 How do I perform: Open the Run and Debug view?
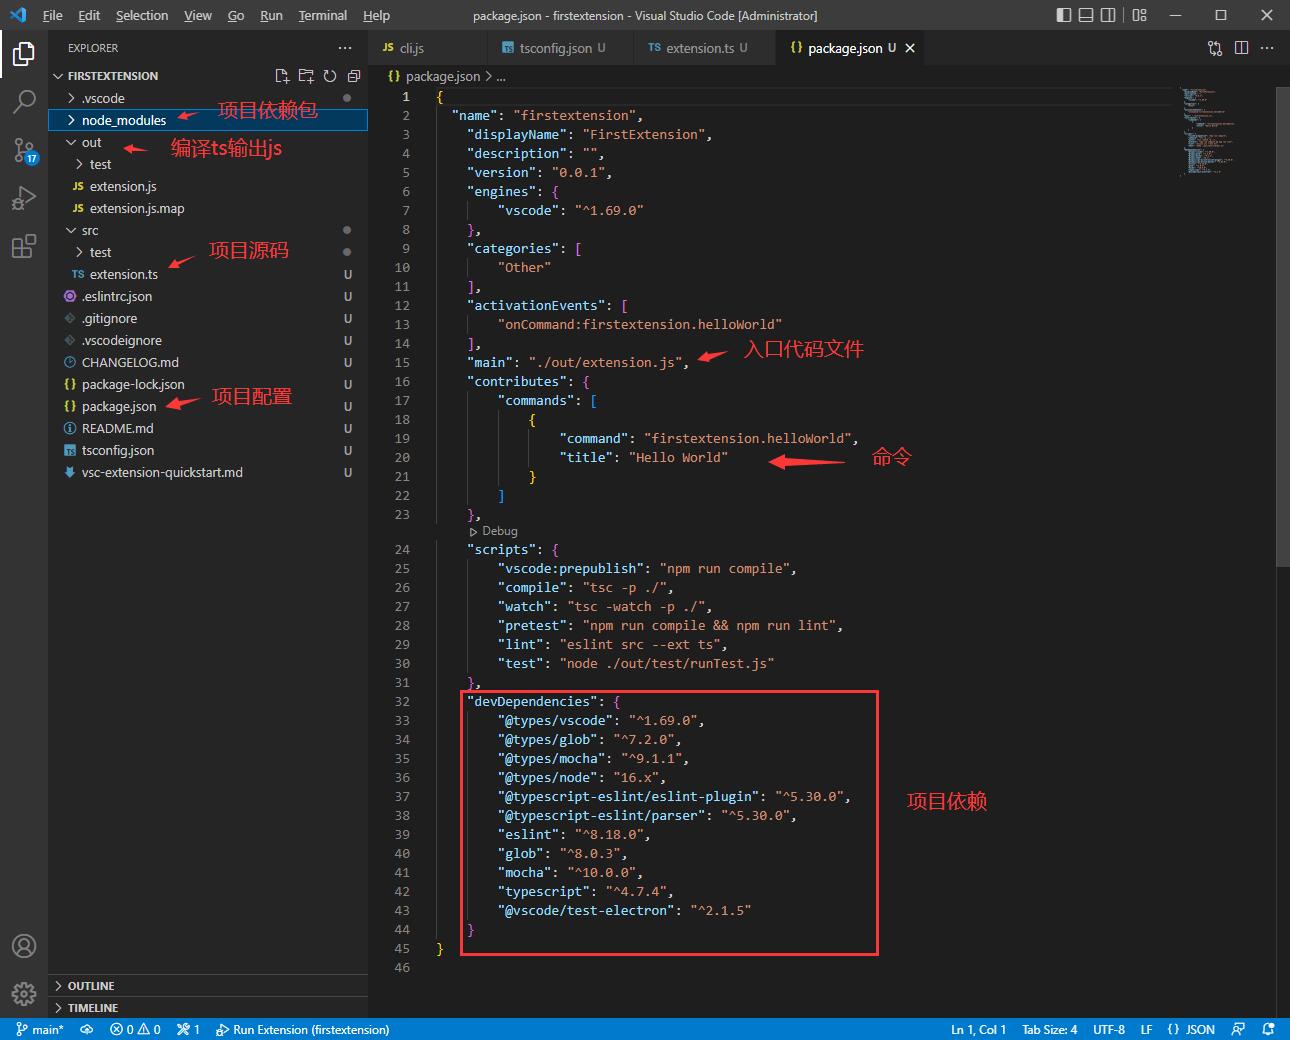coord(24,198)
